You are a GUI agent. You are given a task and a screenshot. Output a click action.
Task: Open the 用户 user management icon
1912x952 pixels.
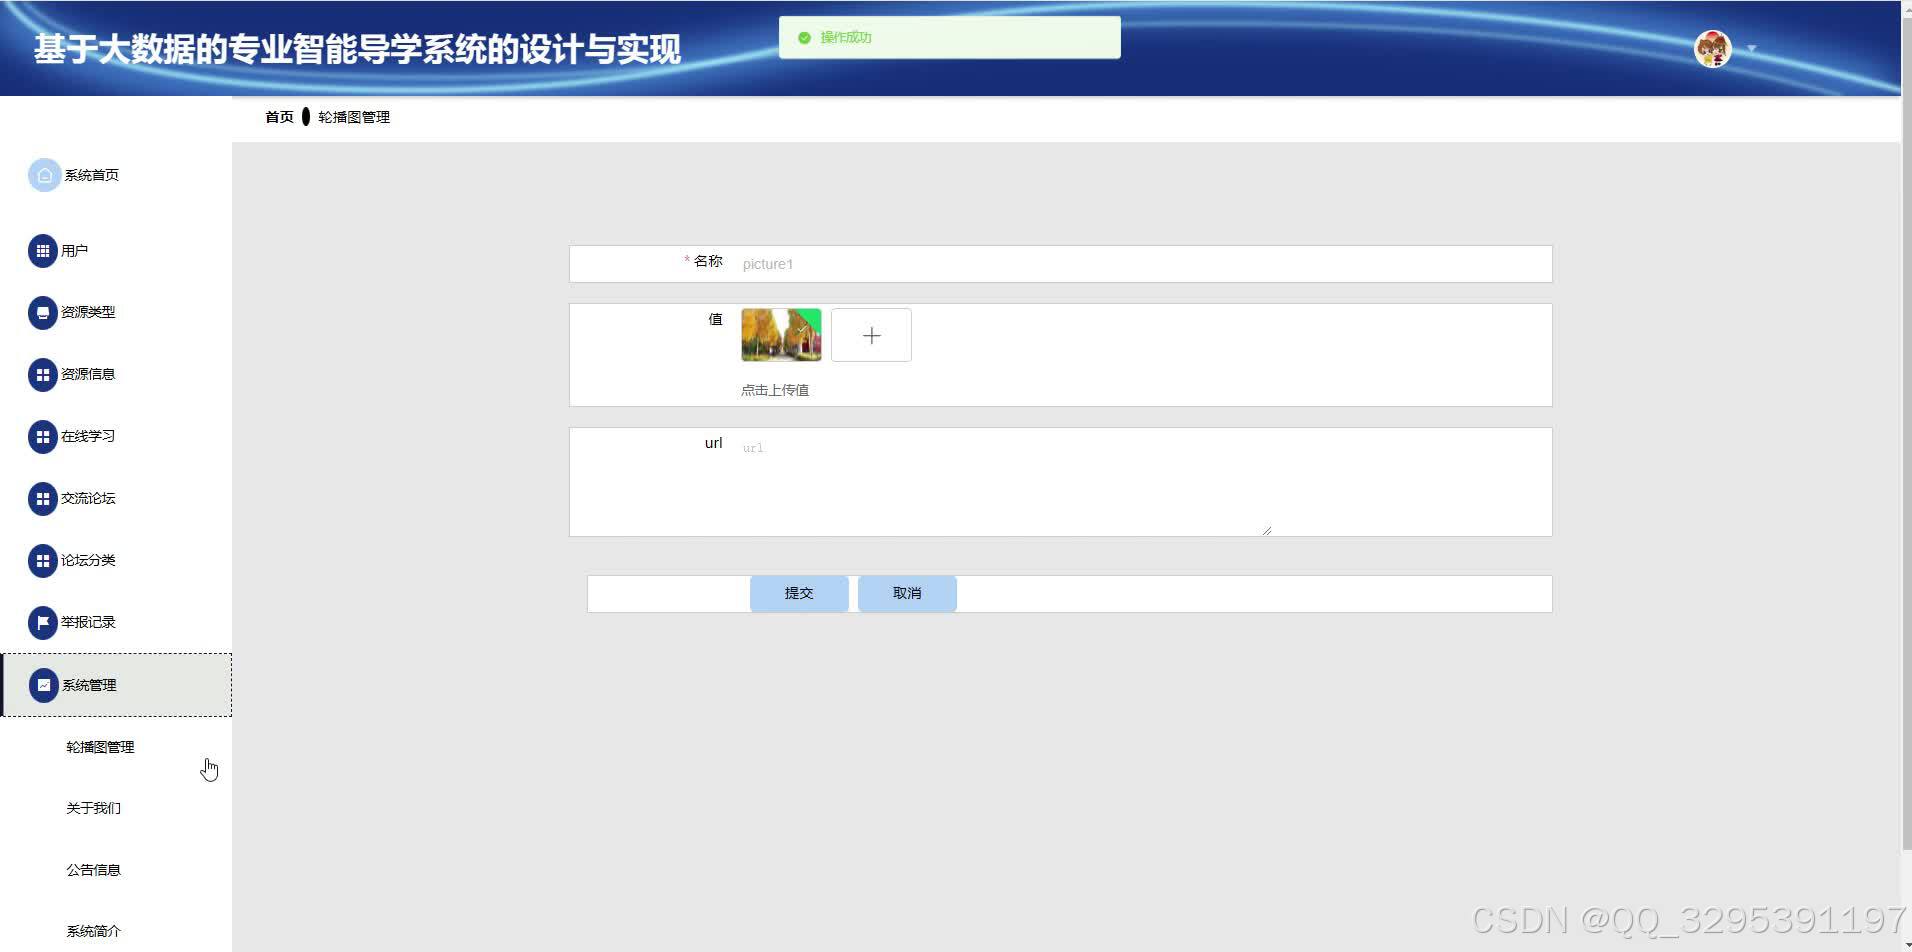(43, 251)
